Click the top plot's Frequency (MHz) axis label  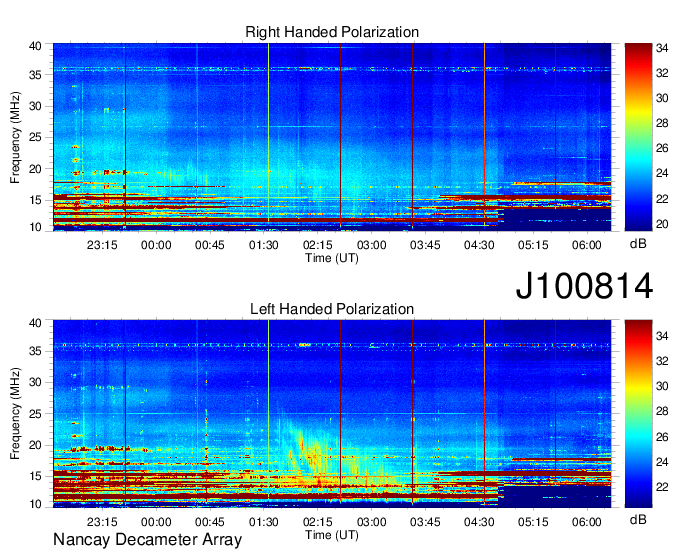pos(15,137)
